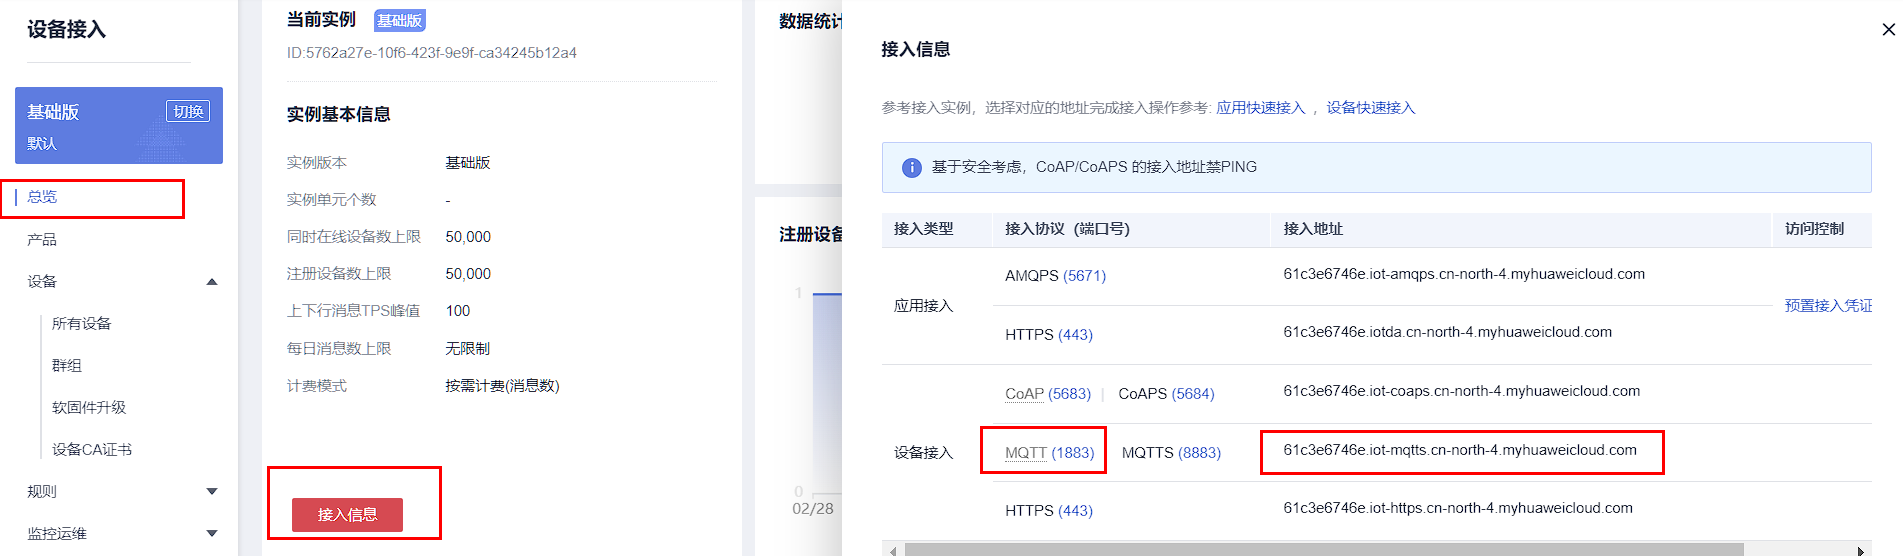
Task: Click the 接入地址 column header
Action: pyautogui.click(x=1313, y=229)
